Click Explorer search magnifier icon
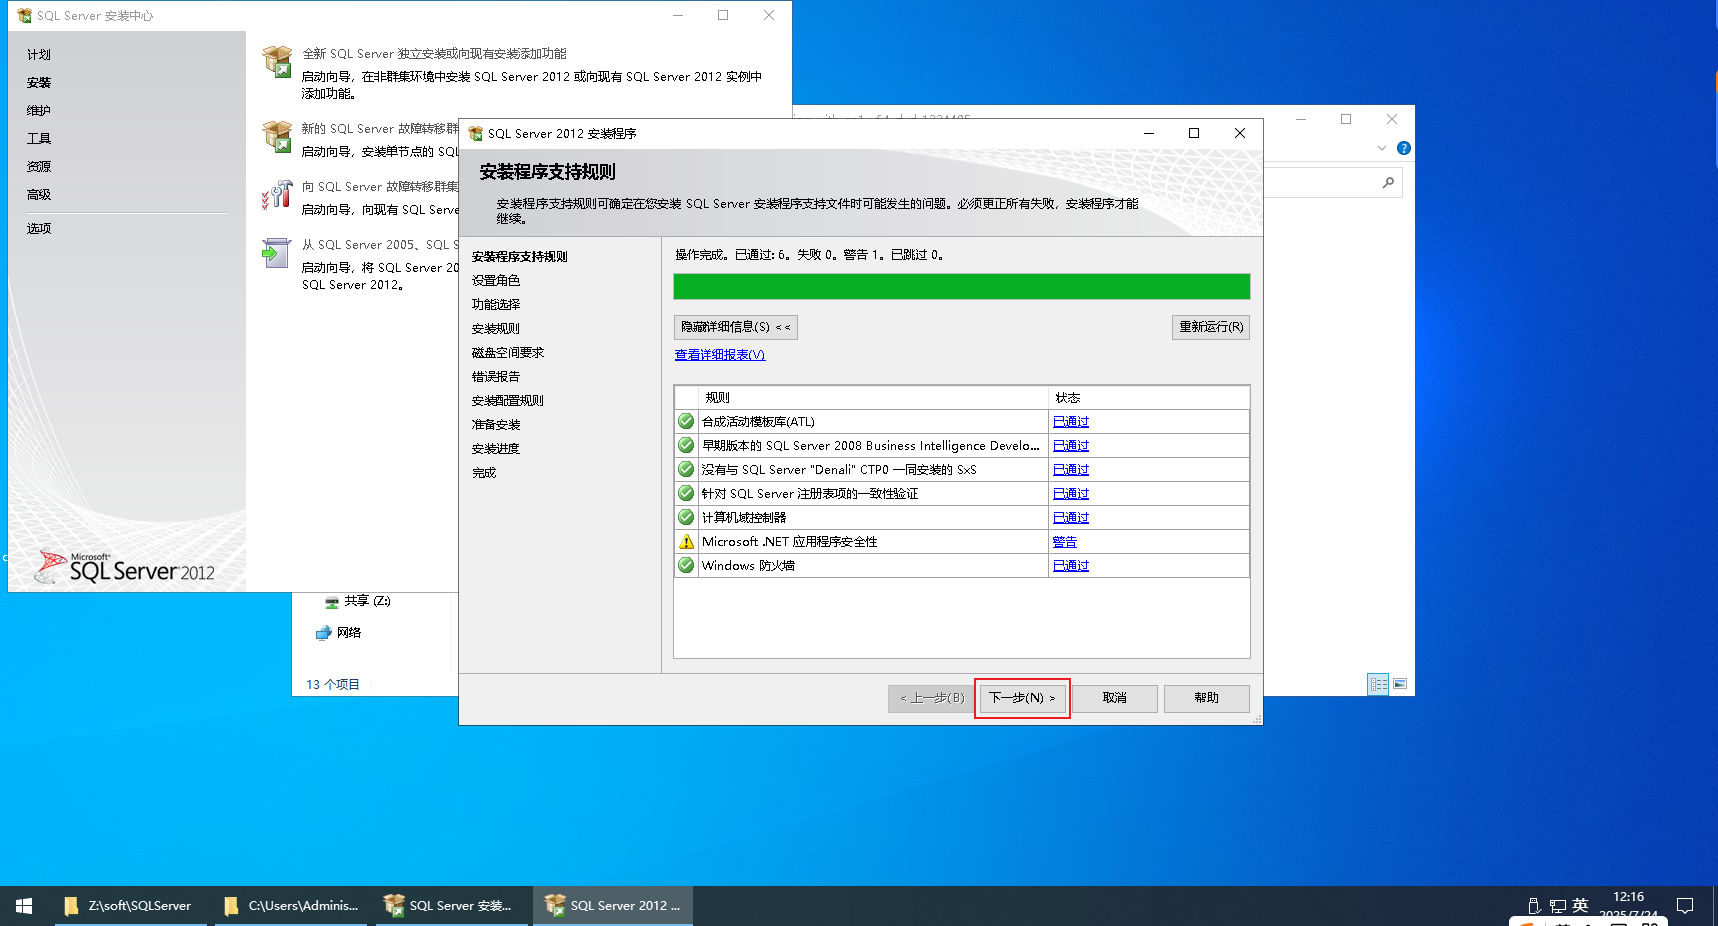 click(1388, 183)
